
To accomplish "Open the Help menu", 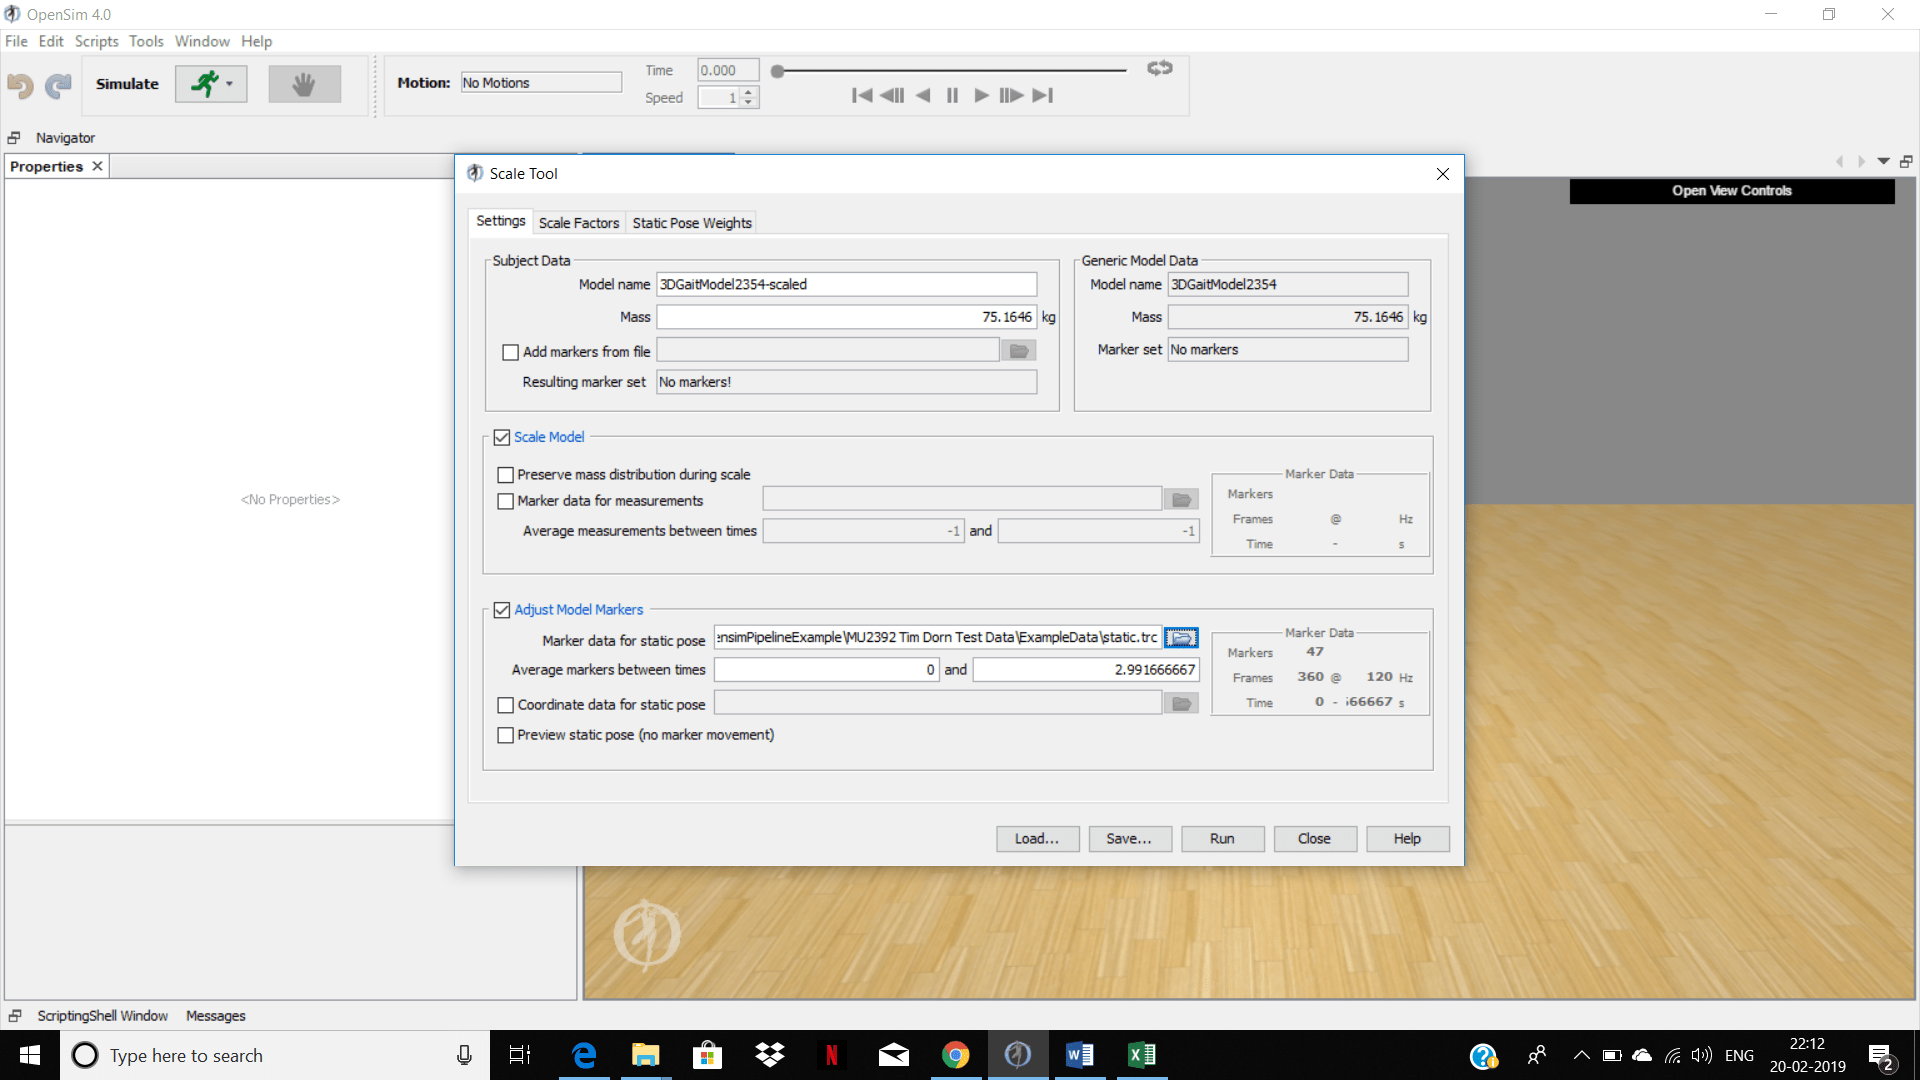I will pos(256,41).
